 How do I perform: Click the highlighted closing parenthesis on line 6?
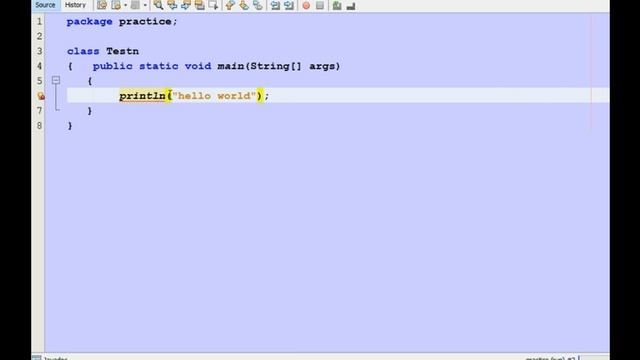260,96
